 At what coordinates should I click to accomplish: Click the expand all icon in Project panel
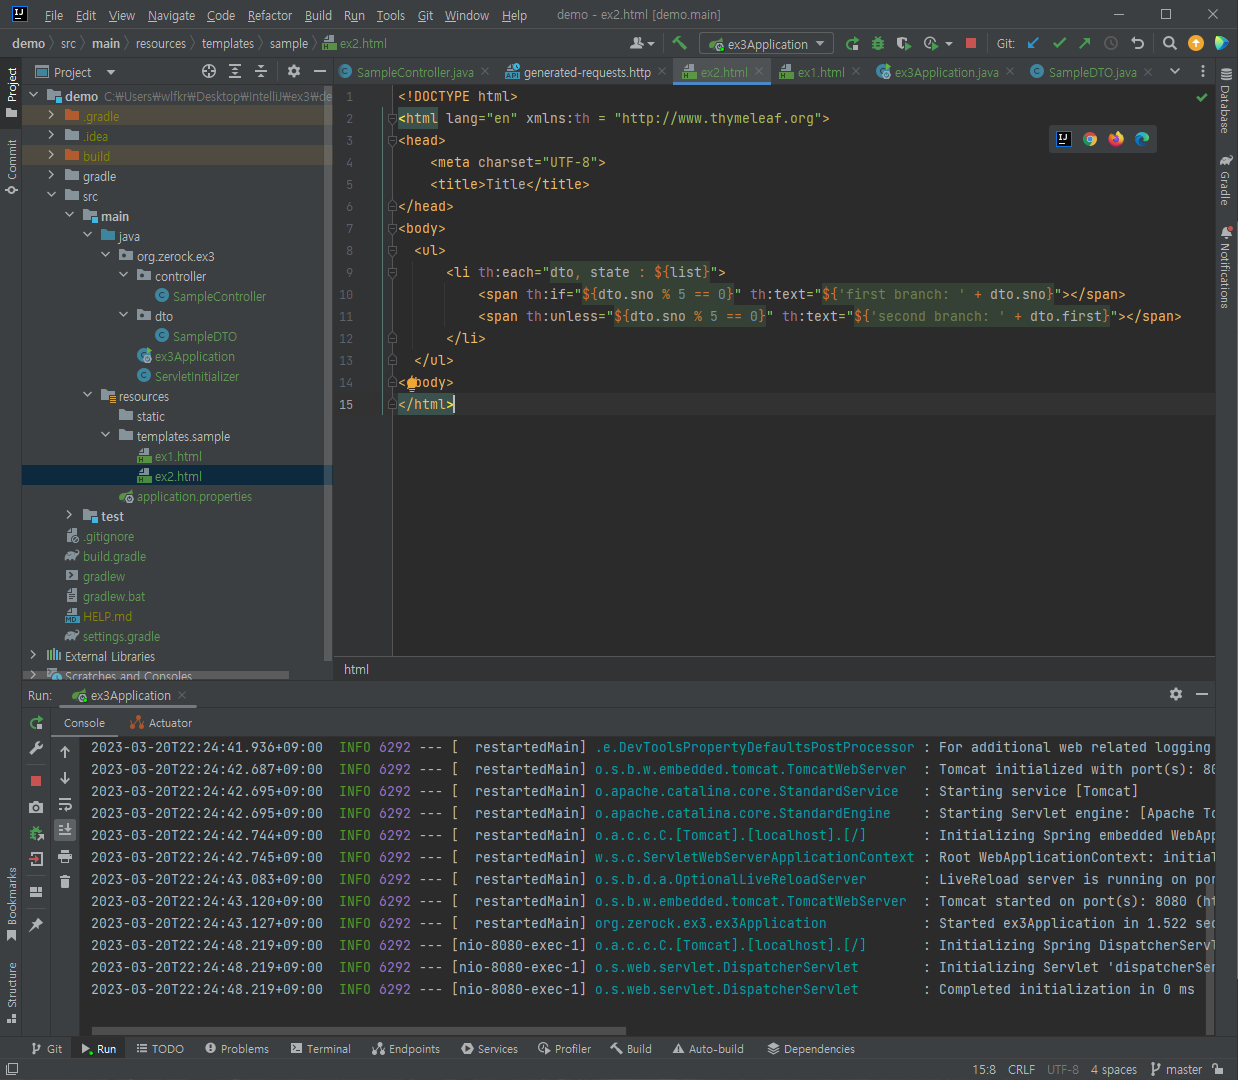pyautogui.click(x=234, y=71)
